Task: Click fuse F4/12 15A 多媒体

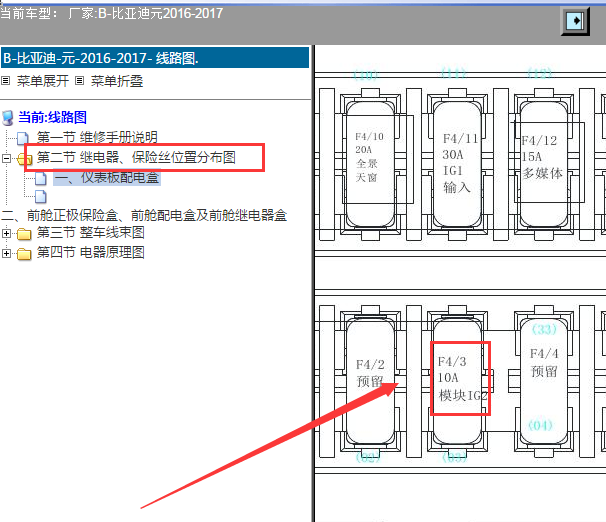Action: click(x=544, y=164)
